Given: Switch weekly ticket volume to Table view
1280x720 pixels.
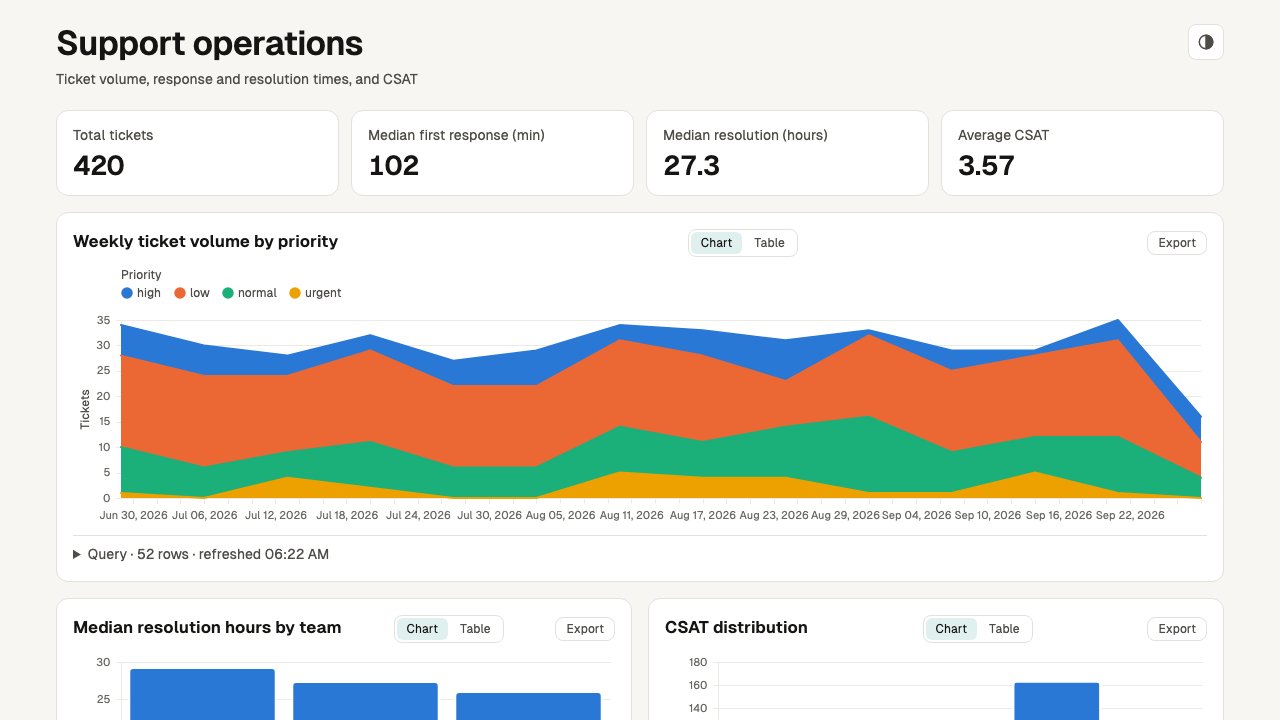Looking at the screenshot, I should (769, 243).
